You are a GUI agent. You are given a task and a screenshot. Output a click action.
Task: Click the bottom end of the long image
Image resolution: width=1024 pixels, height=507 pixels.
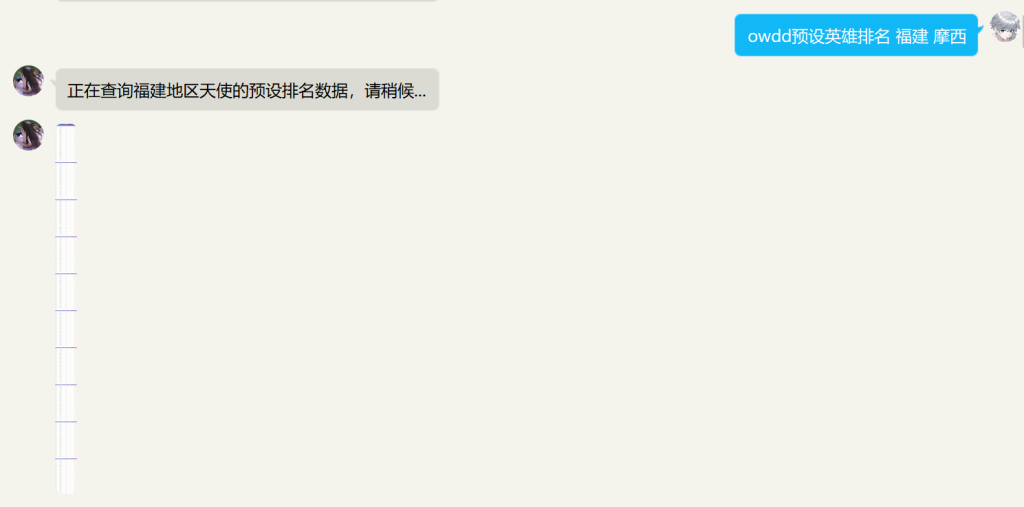66,489
